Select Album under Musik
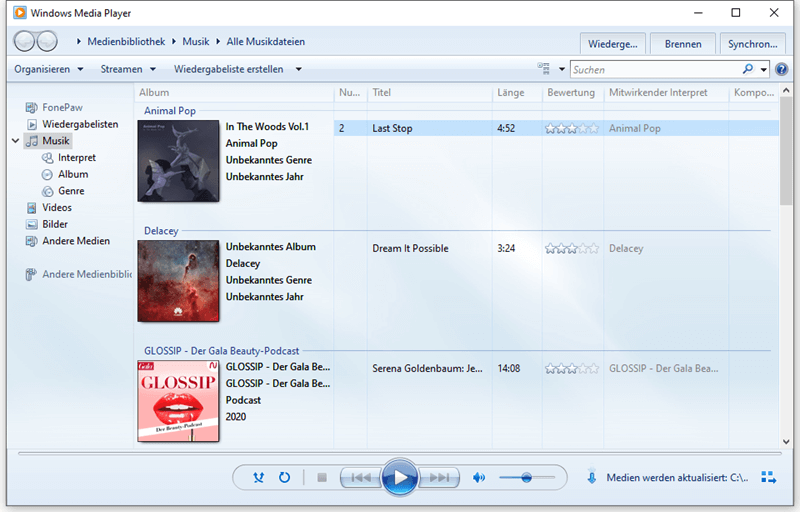The height and width of the screenshot is (512, 800). tap(65, 174)
